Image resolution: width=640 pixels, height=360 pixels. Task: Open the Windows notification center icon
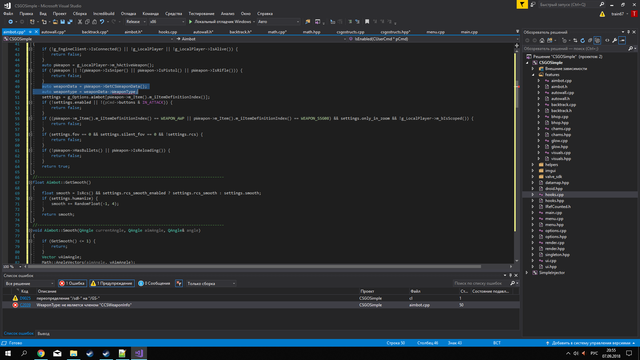tap(629, 353)
